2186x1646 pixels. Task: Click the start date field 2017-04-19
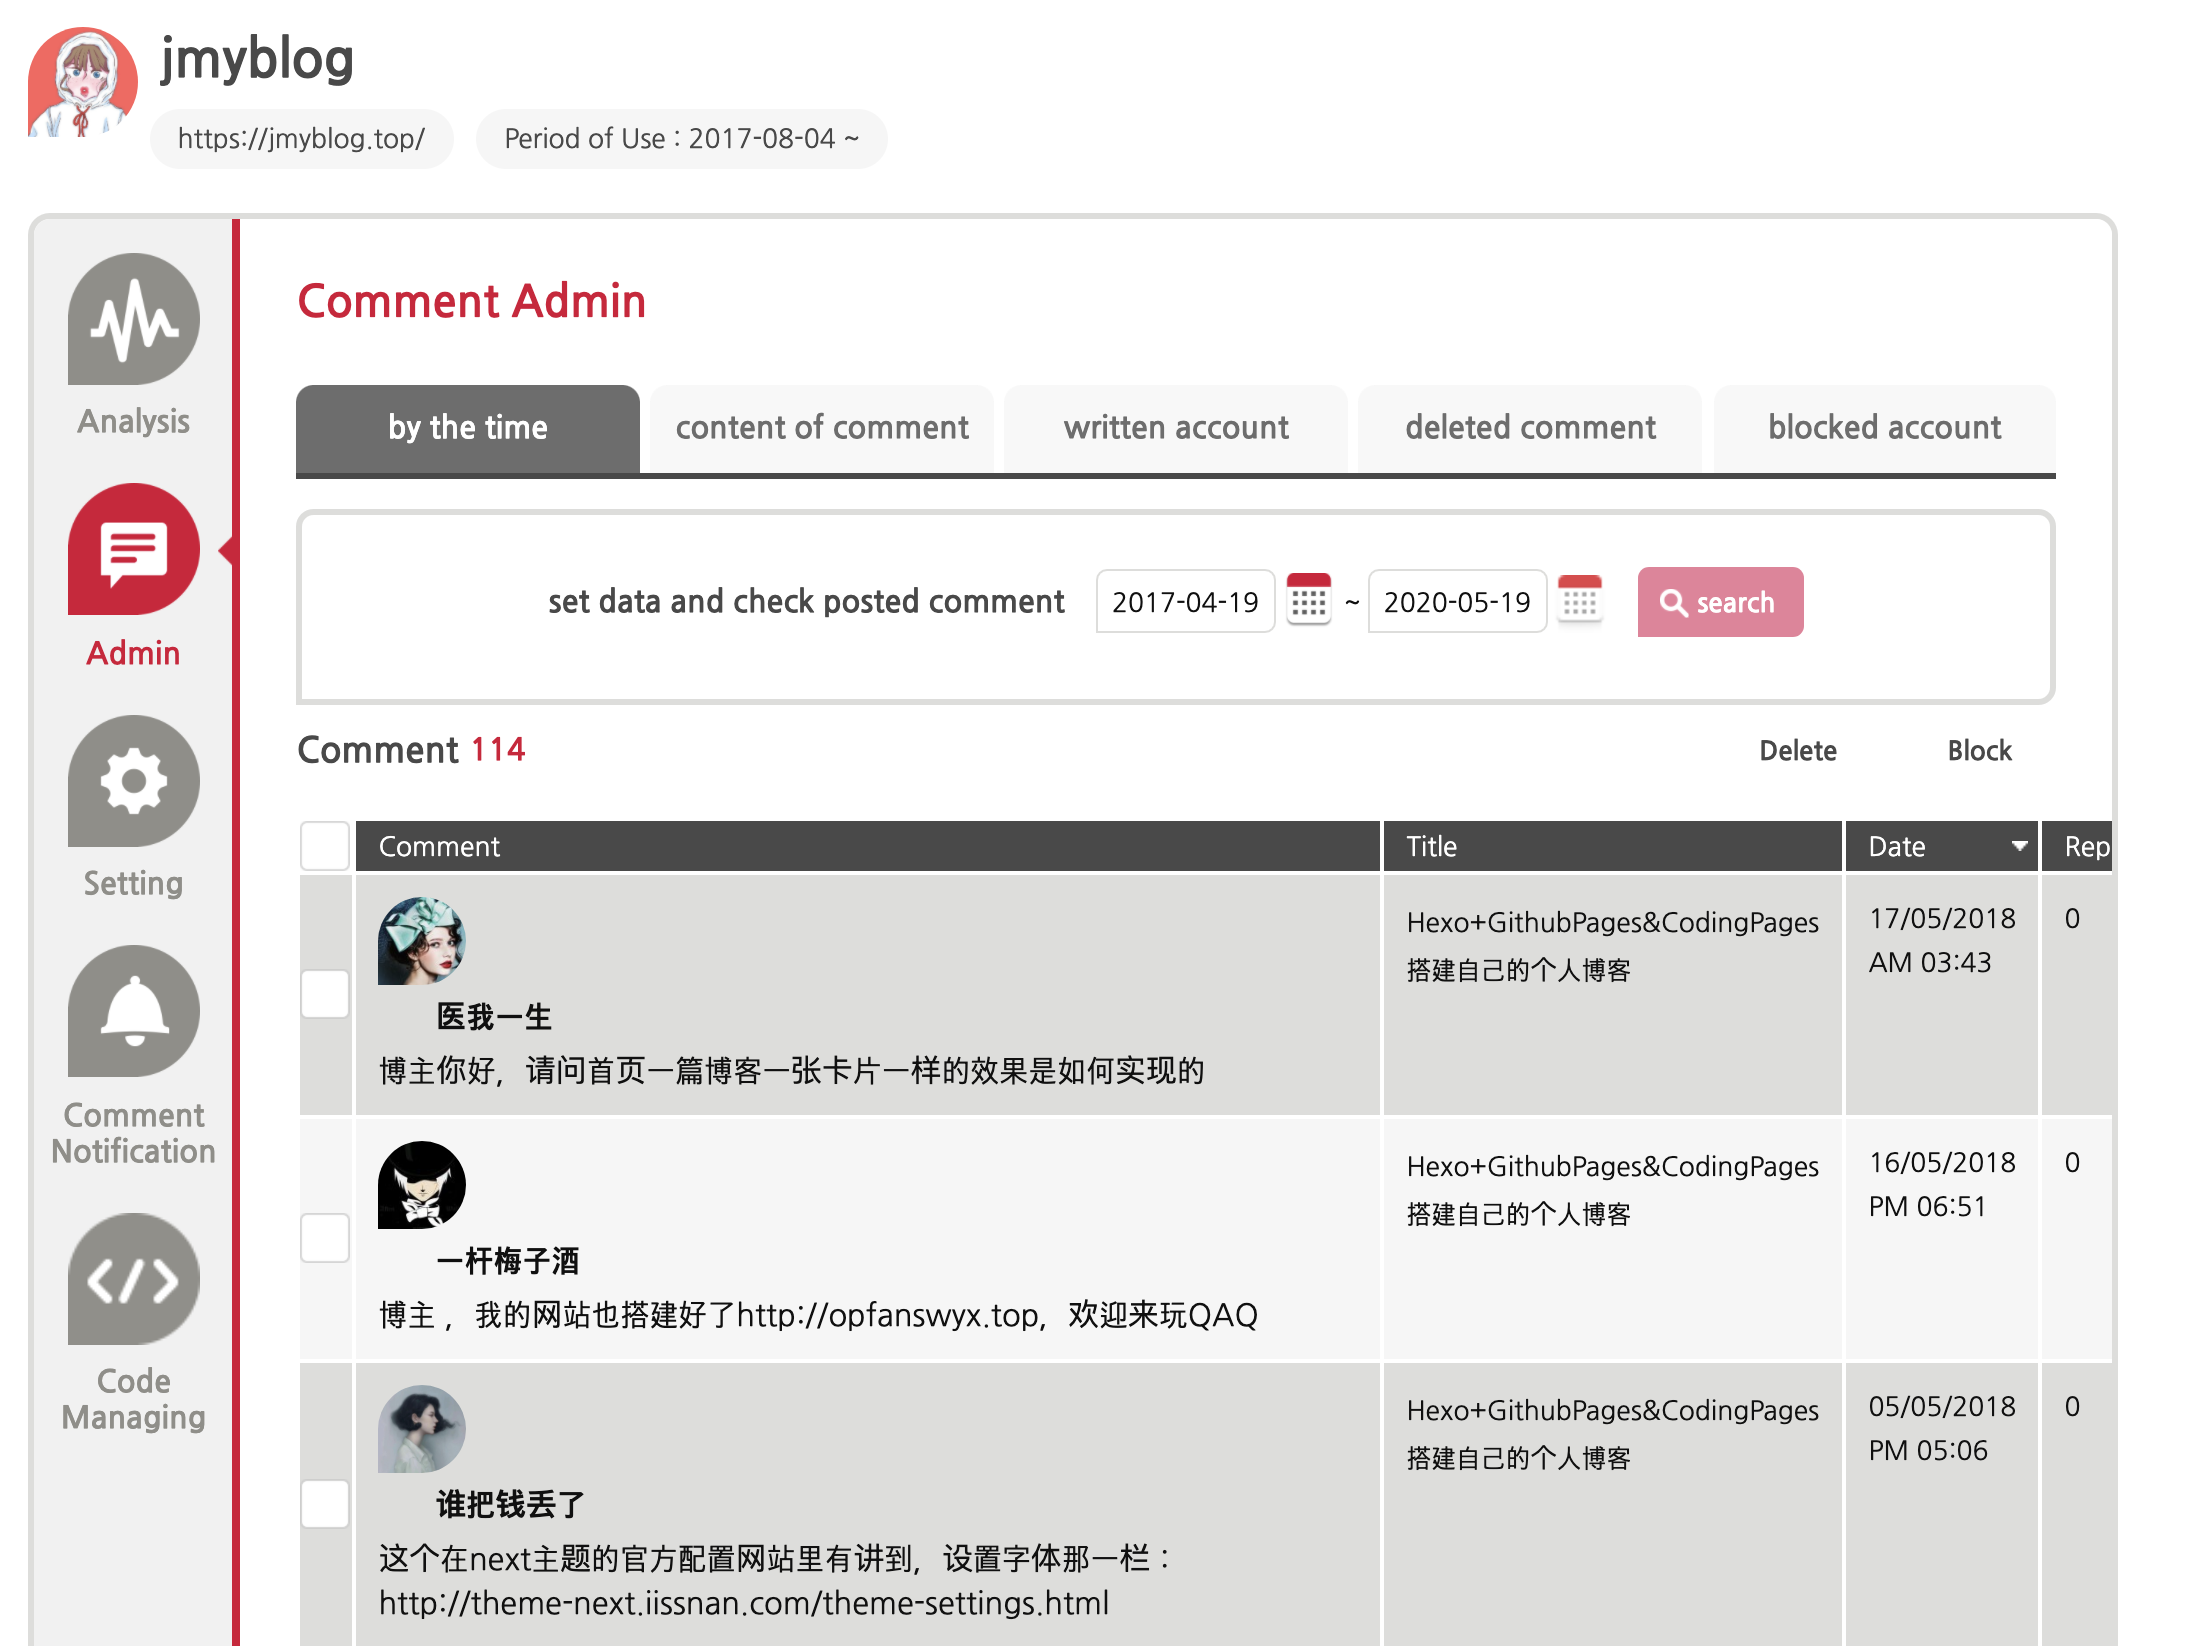pyautogui.click(x=1185, y=602)
